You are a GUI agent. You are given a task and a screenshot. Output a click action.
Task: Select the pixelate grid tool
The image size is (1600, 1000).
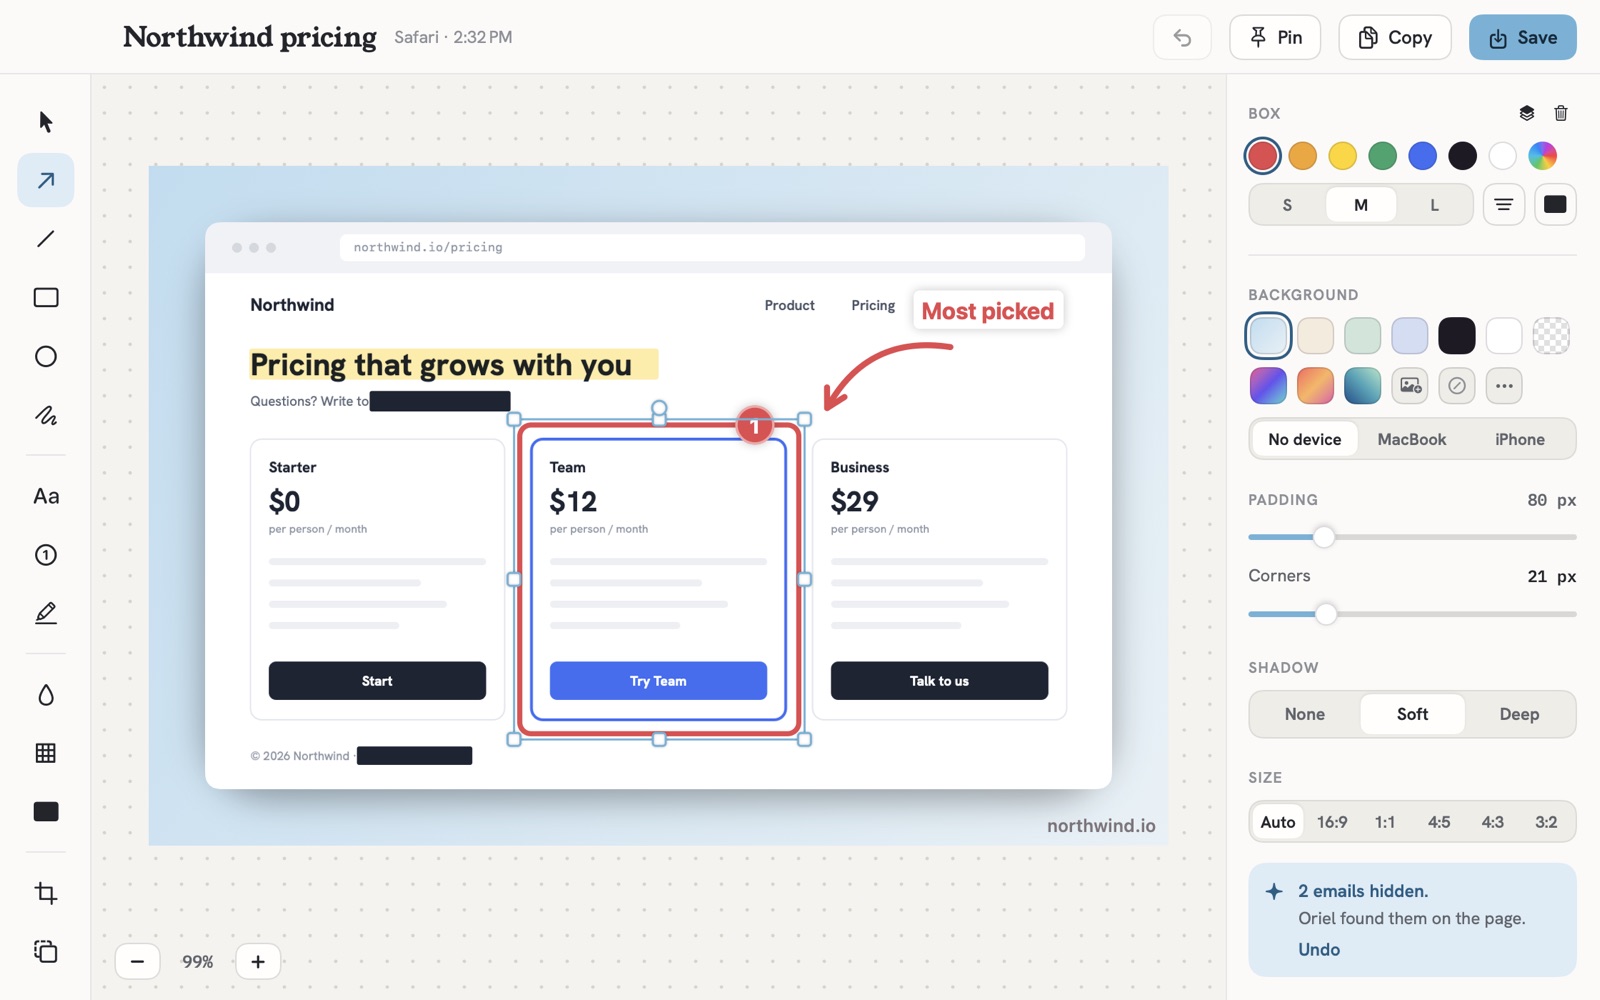(x=46, y=753)
